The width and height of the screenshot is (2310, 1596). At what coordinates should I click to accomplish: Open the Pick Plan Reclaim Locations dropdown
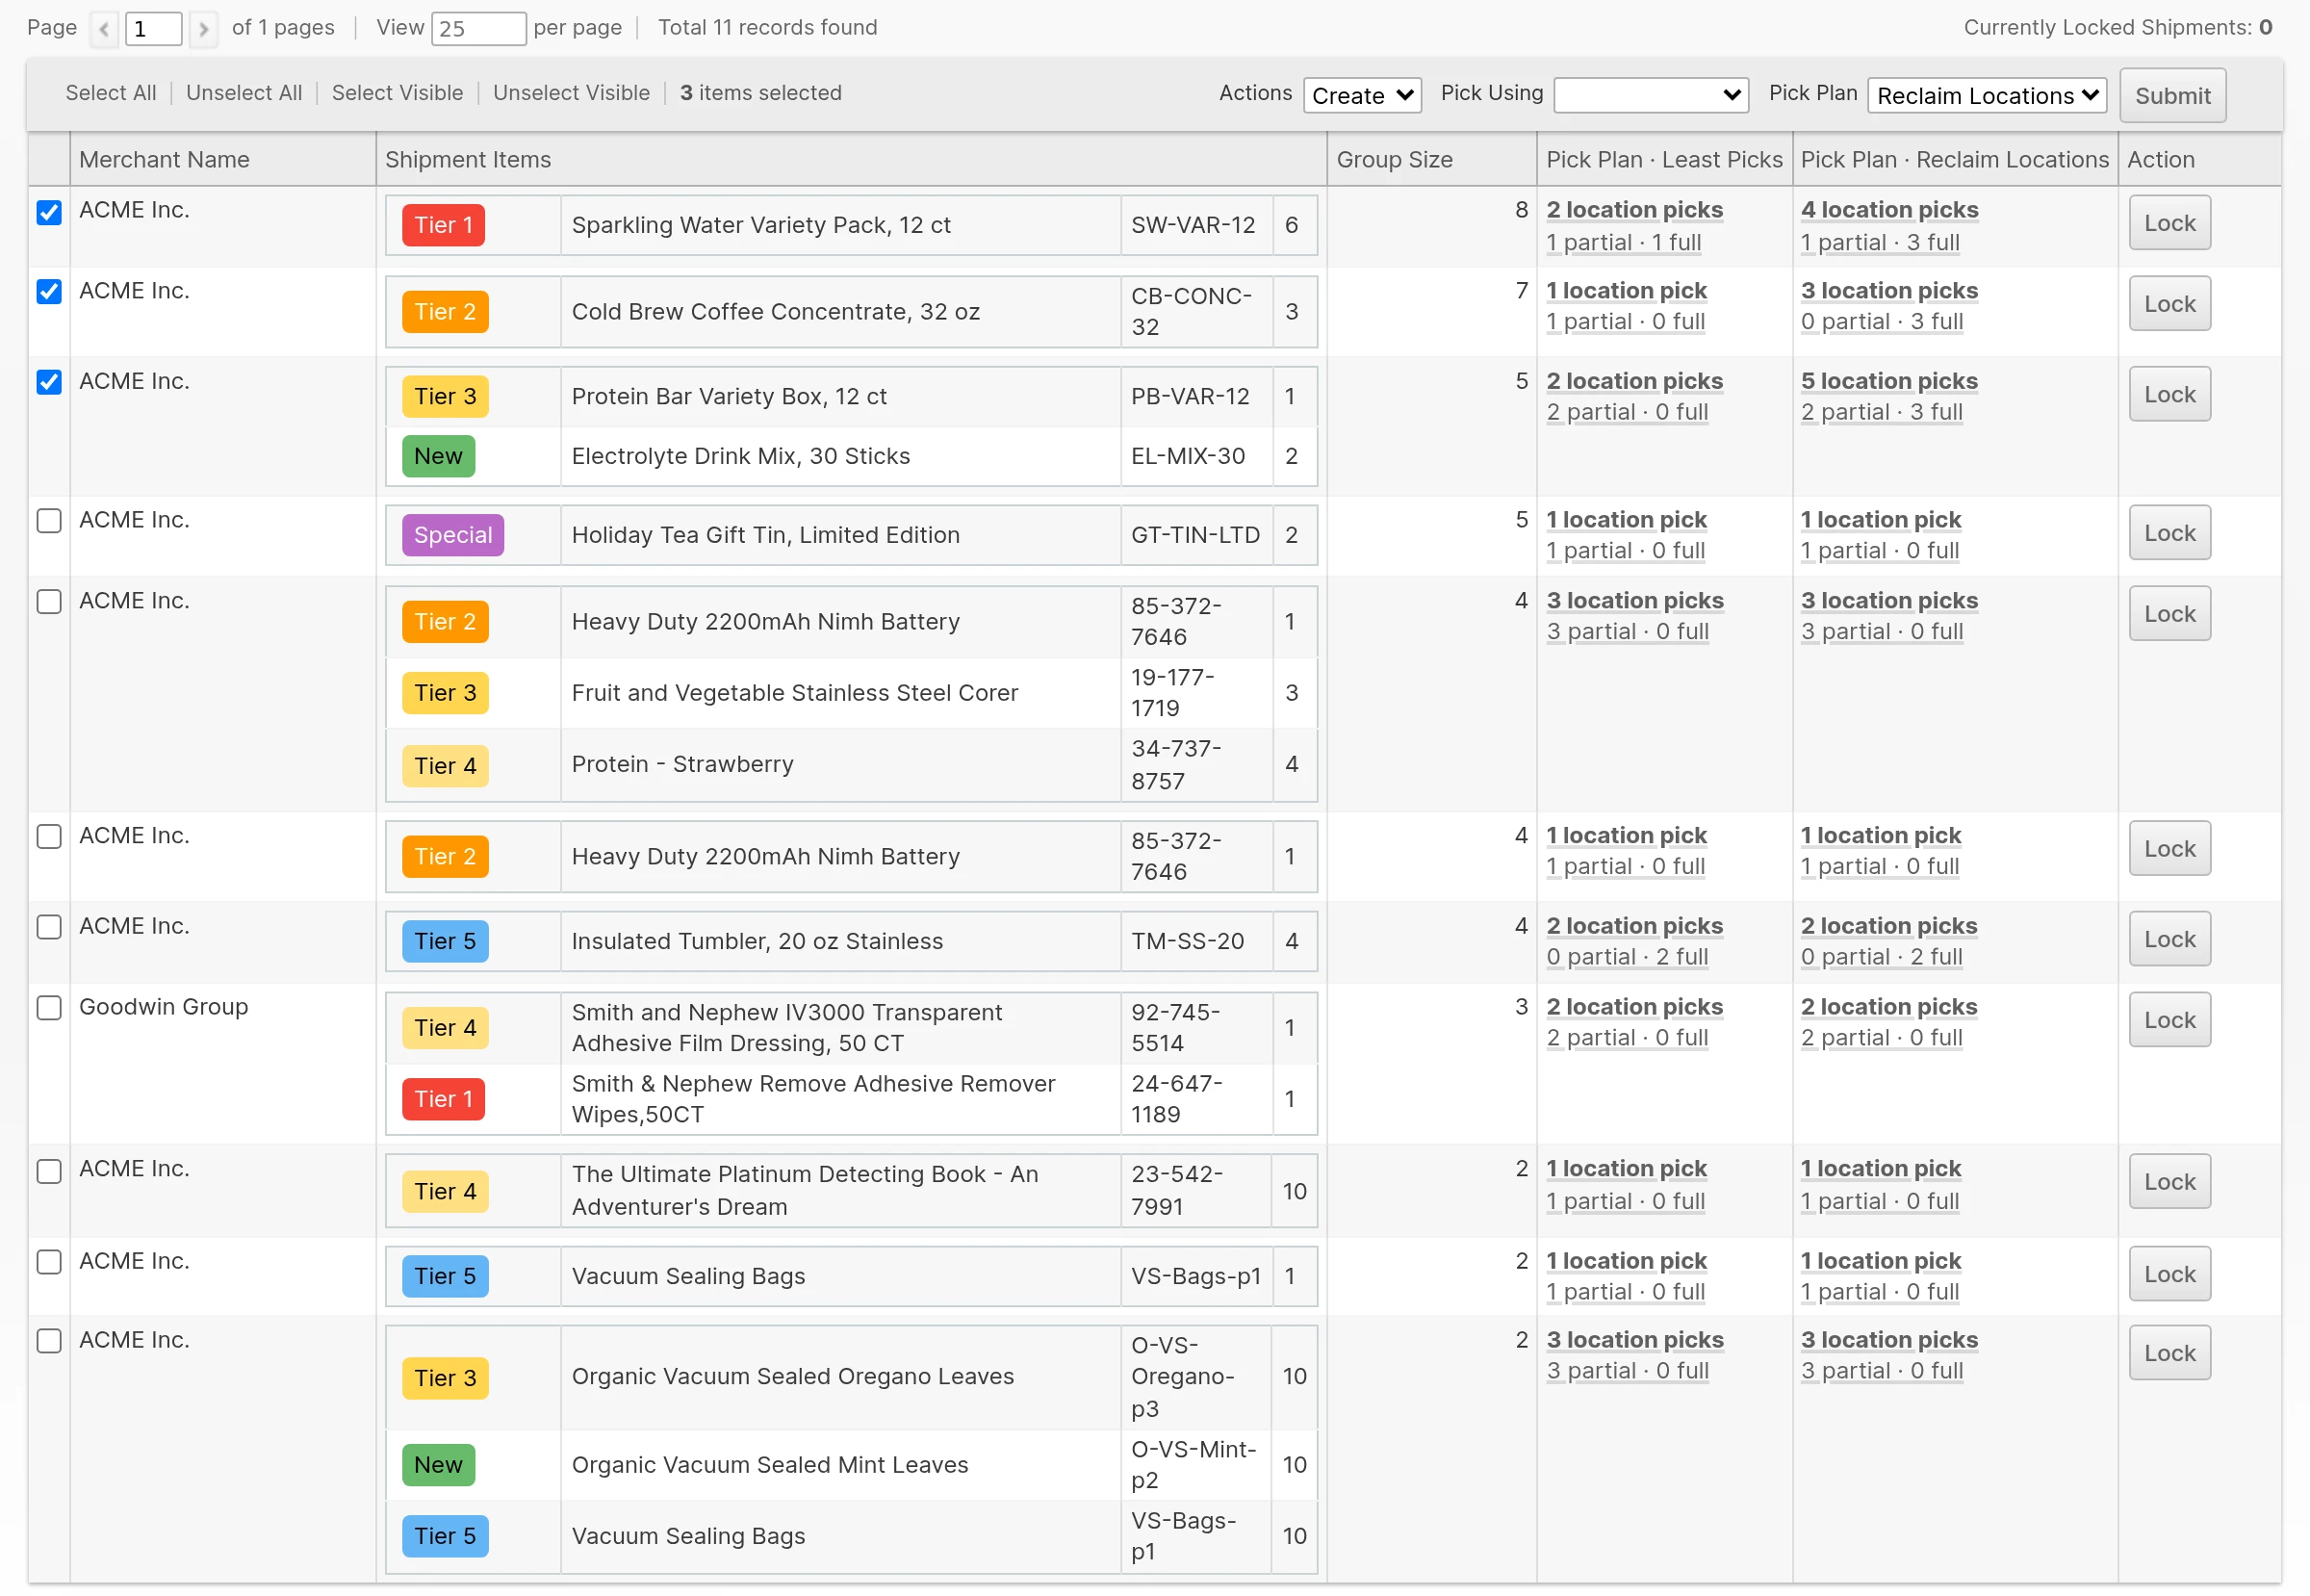pos(1987,95)
